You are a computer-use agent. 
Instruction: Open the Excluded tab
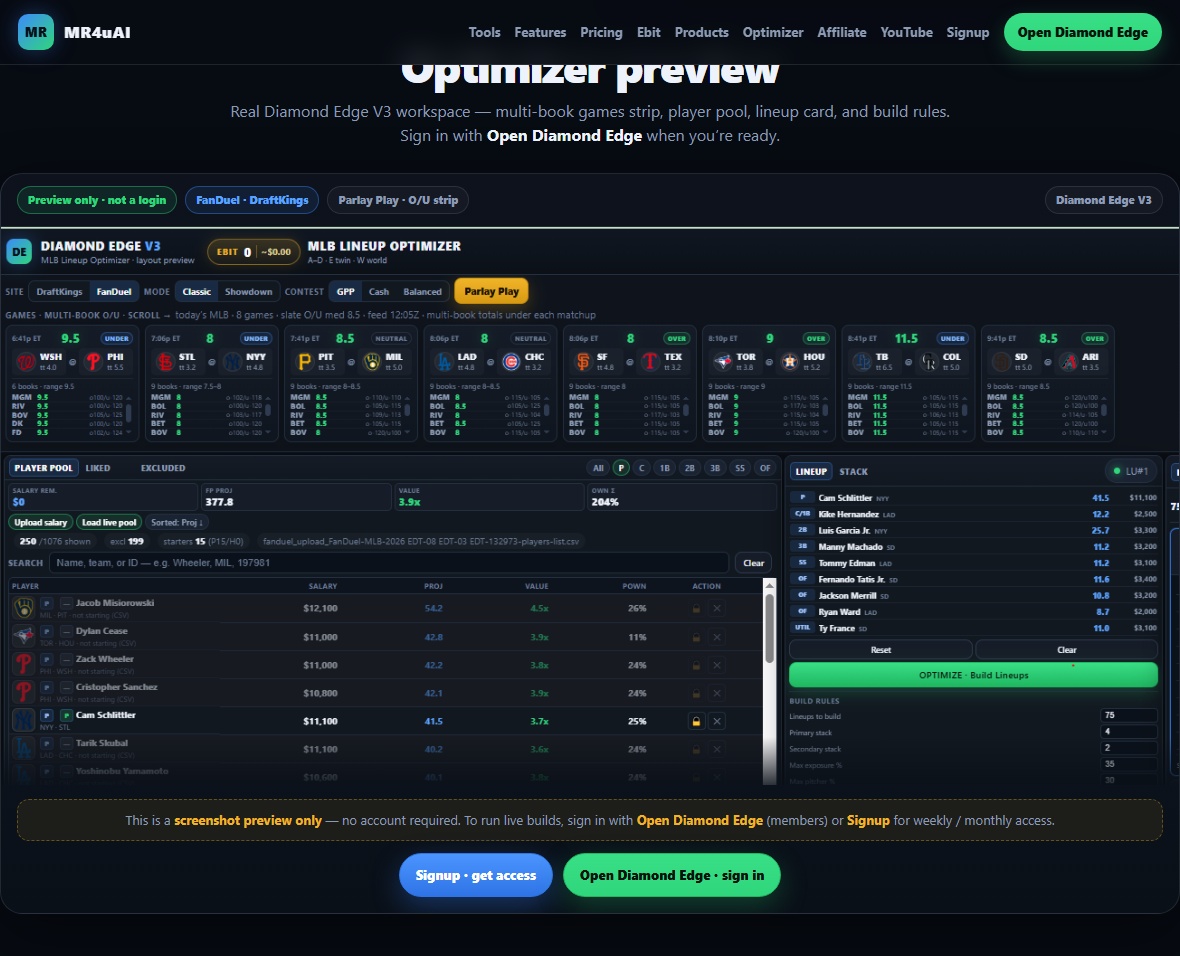point(163,468)
